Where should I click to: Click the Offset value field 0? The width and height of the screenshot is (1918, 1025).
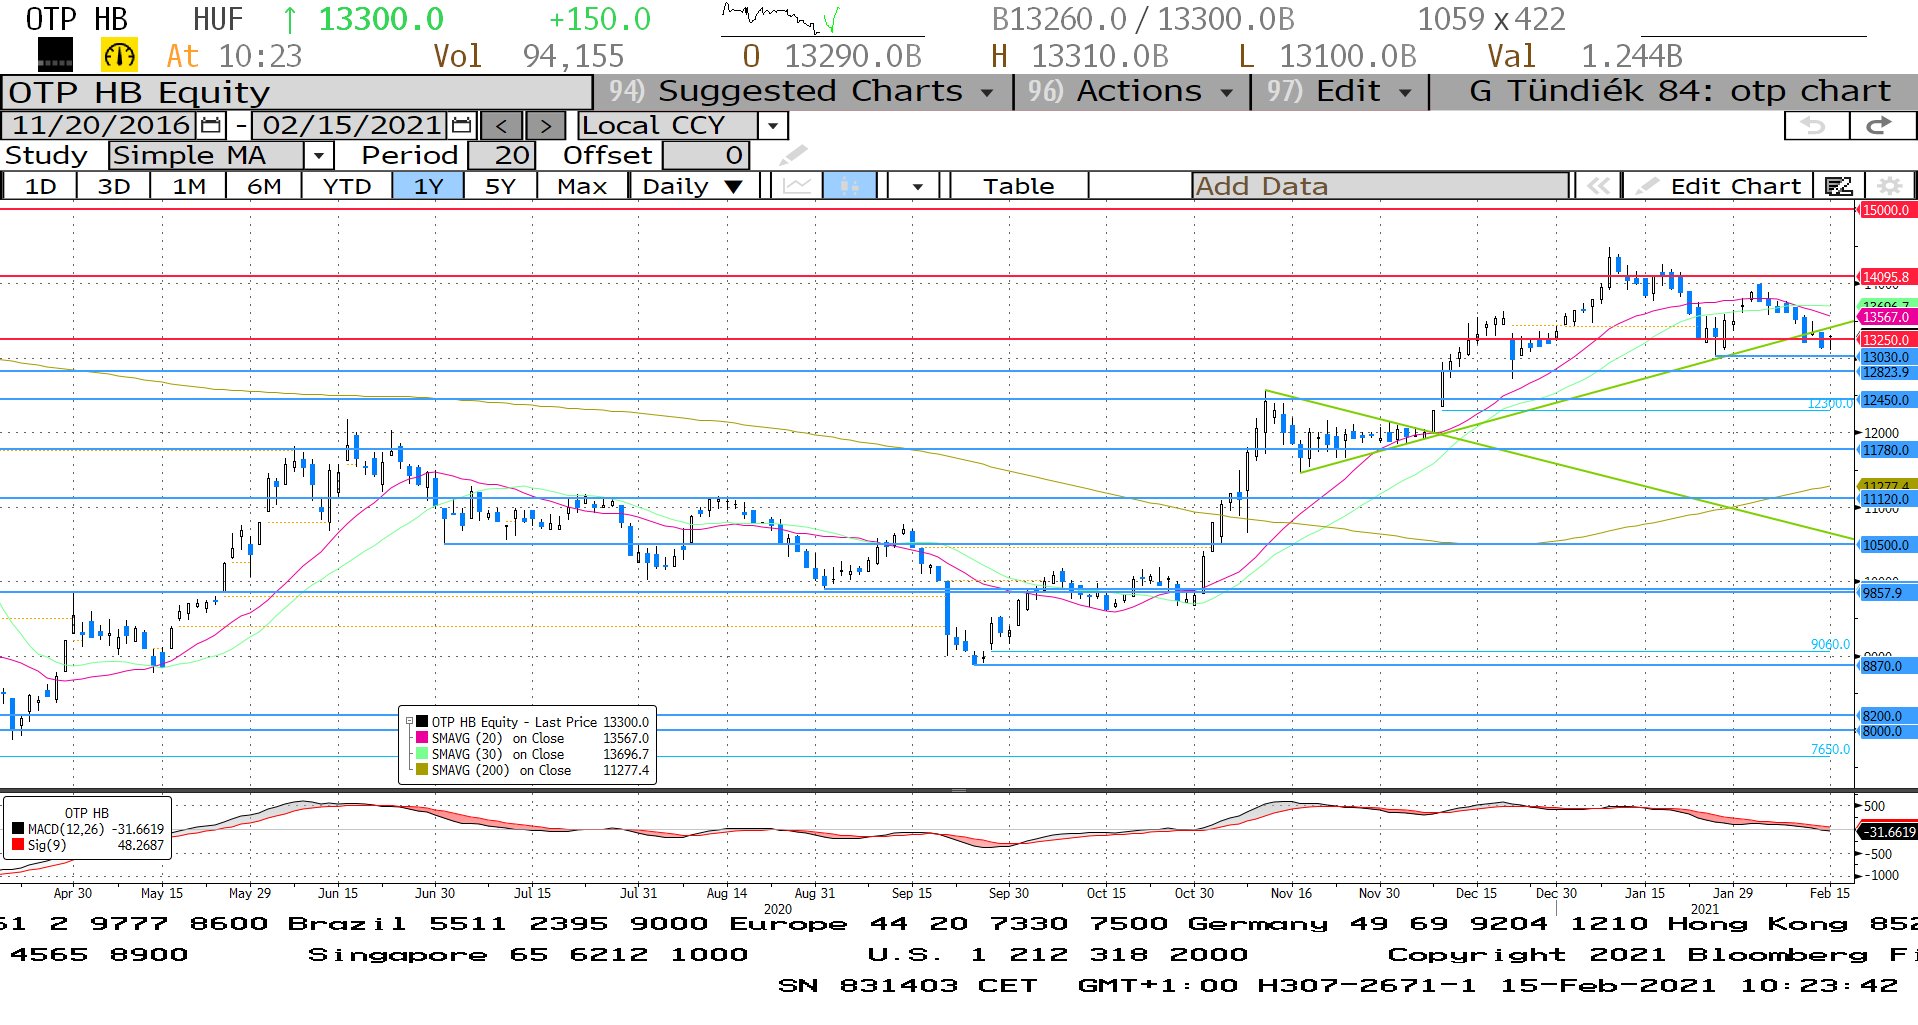706,155
